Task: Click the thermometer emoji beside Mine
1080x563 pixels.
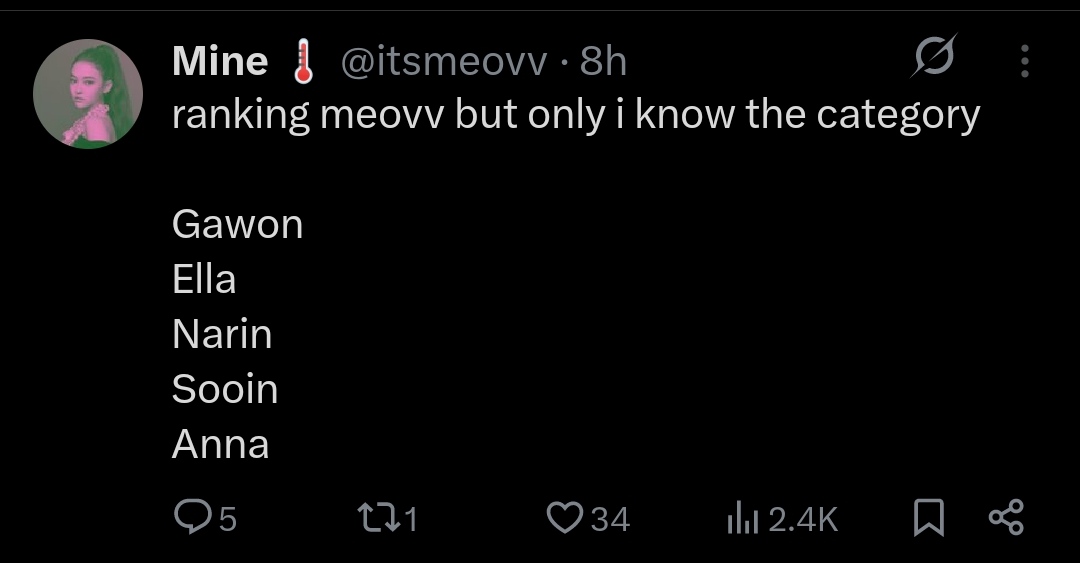Action: pos(296,63)
